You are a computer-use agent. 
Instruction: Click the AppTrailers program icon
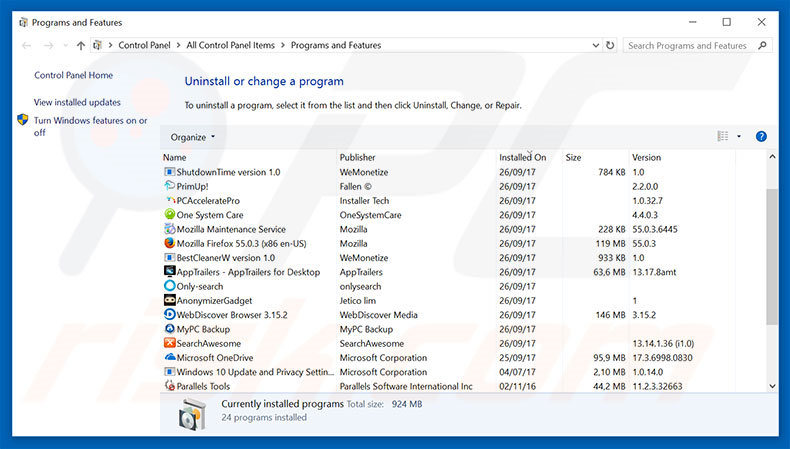pyautogui.click(x=169, y=271)
